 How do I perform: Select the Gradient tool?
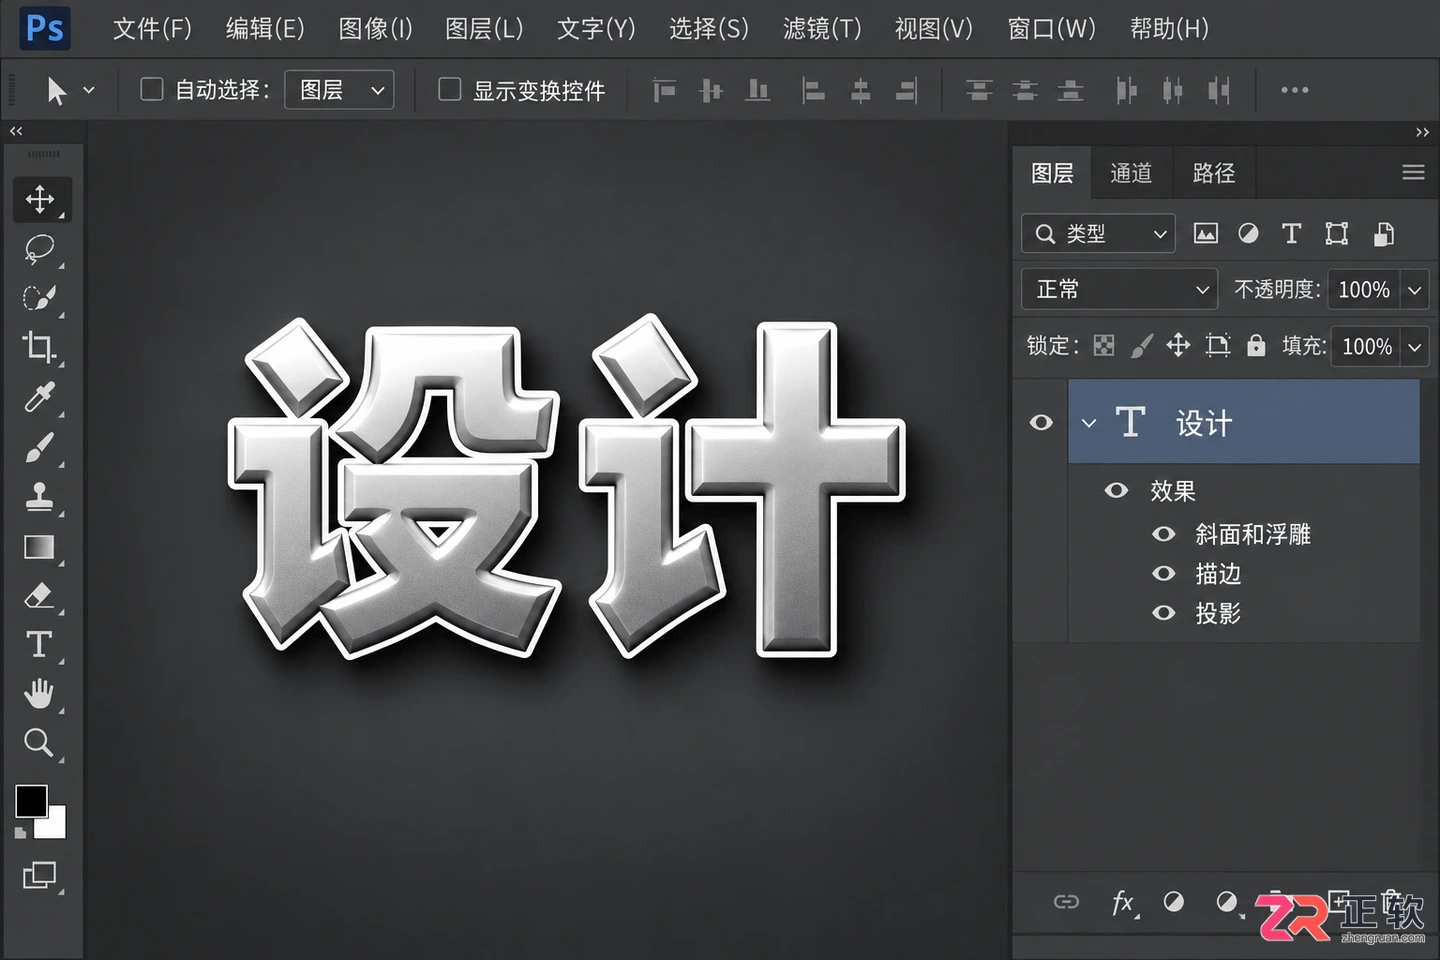point(39,547)
